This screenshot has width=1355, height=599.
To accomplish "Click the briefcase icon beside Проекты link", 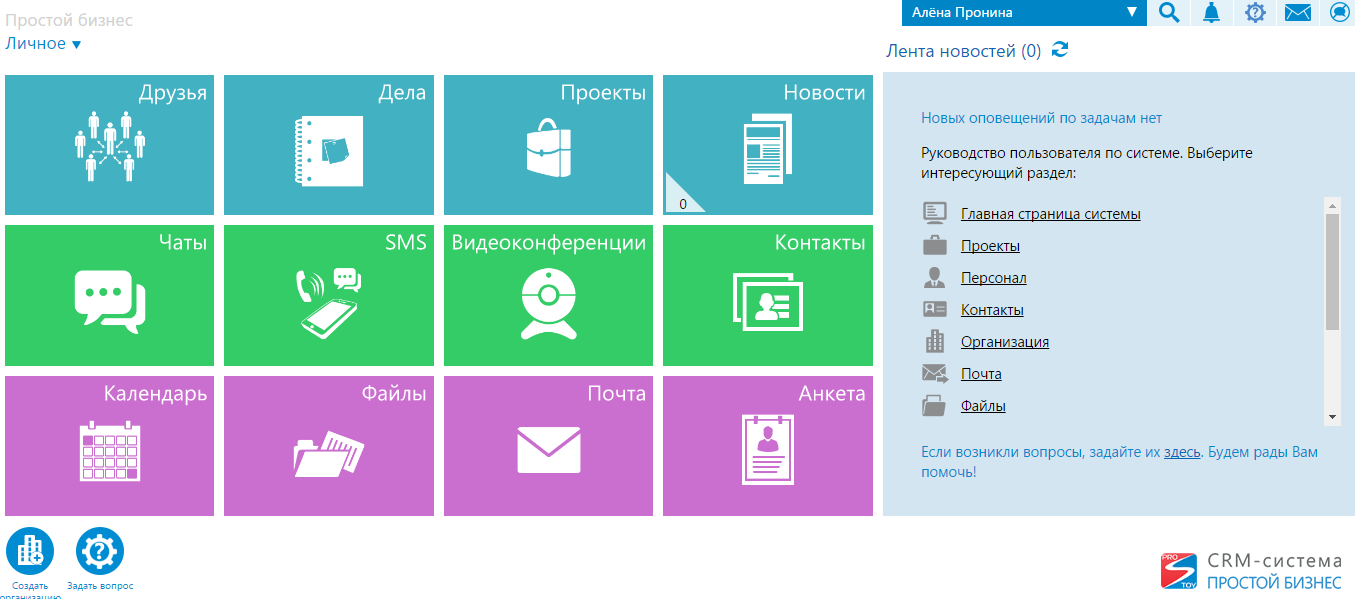I will click(934, 245).
